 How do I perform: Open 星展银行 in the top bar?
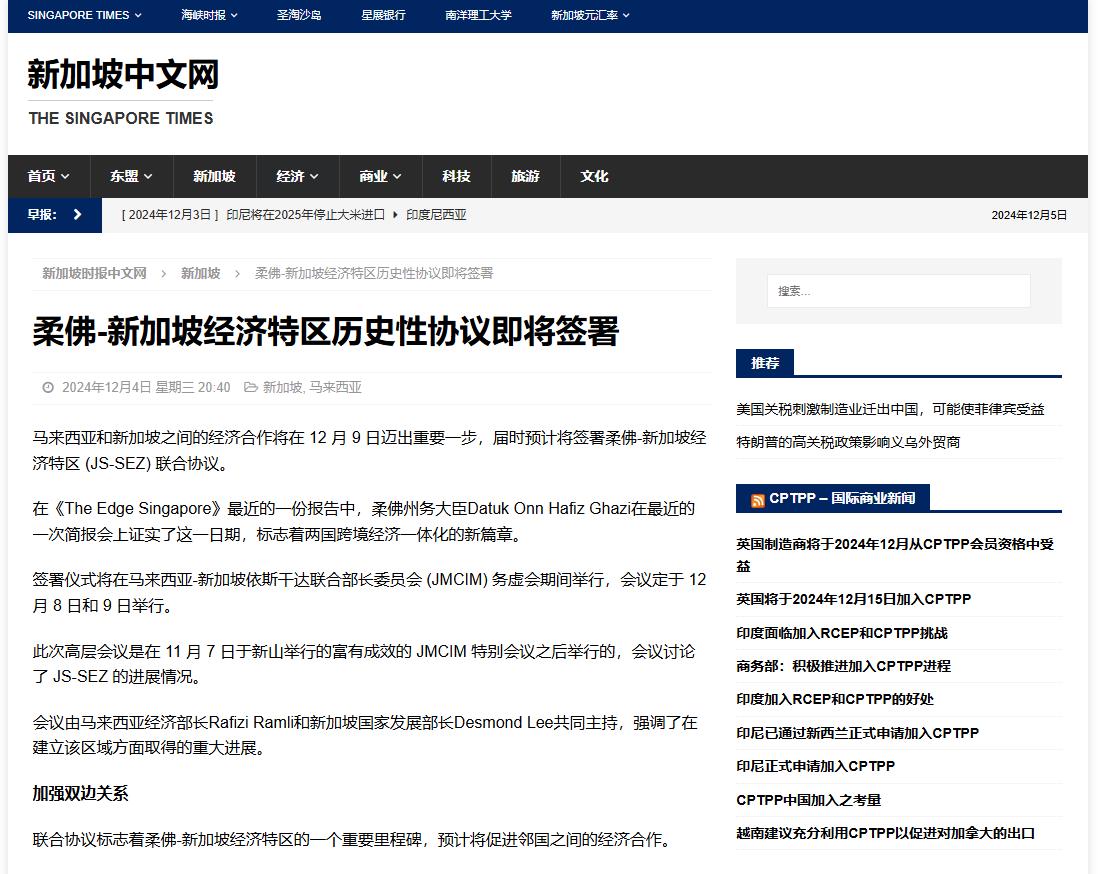(x=383, y=15)
